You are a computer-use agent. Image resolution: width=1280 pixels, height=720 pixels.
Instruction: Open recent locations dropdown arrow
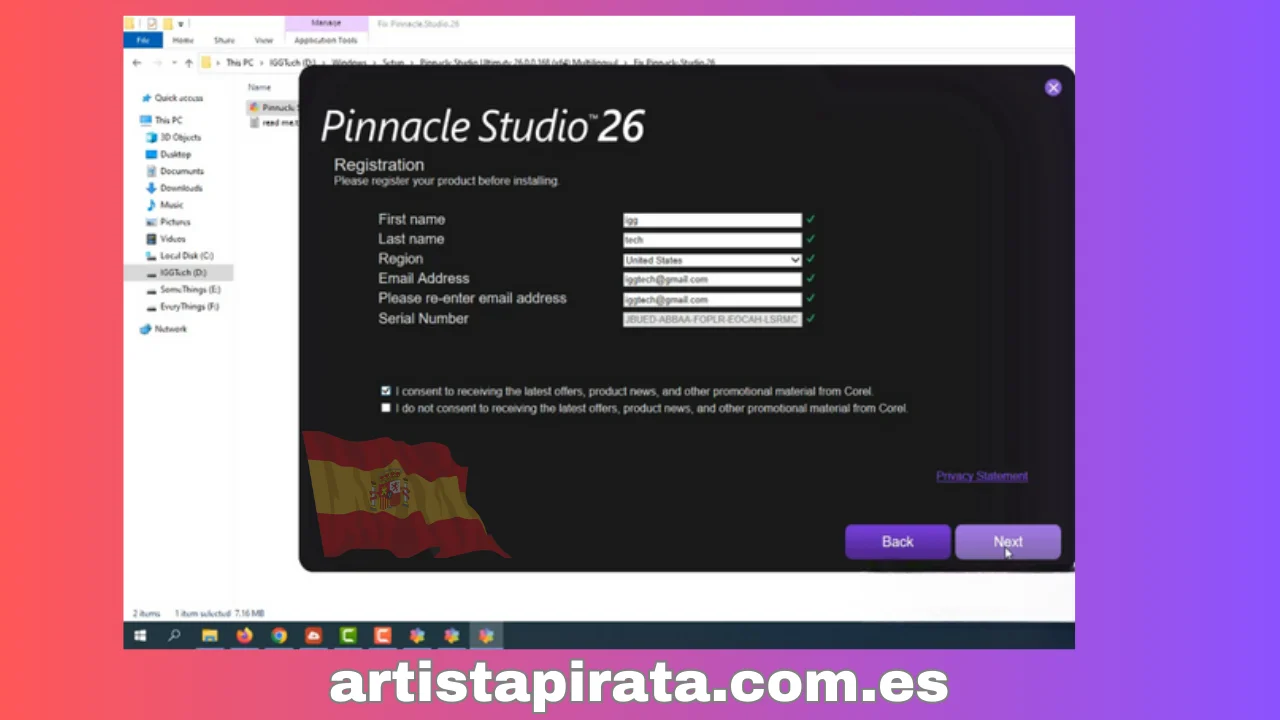[x=174, y=62]
